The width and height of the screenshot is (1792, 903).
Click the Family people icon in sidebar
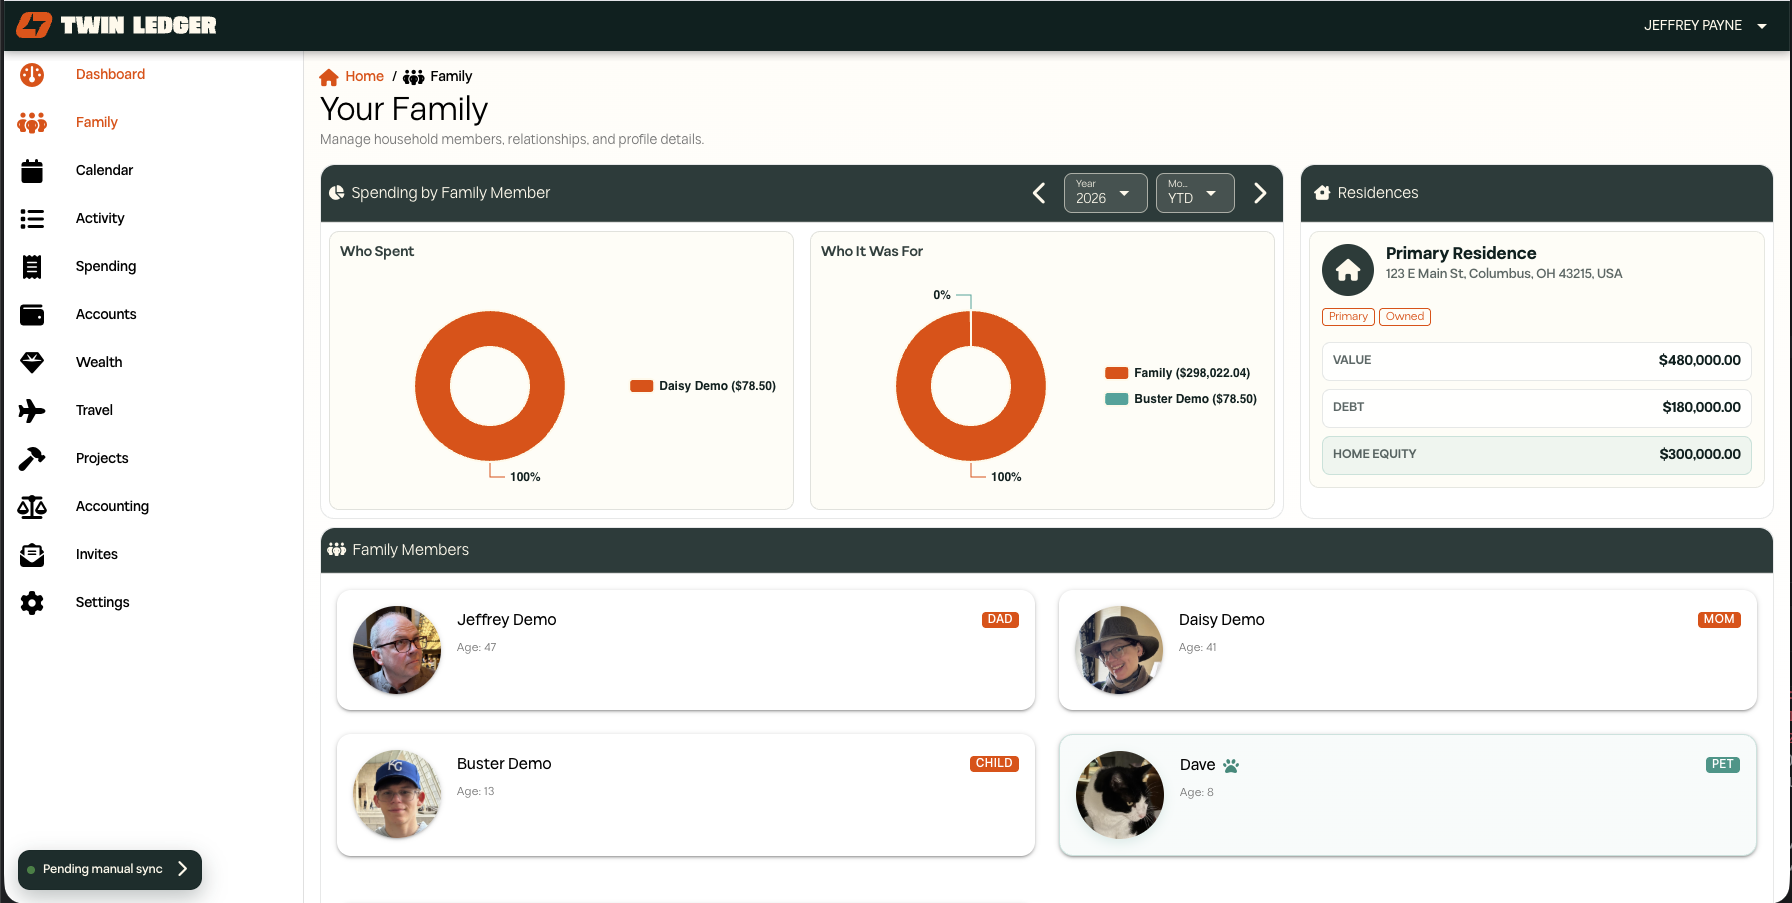tap(32, 122)
